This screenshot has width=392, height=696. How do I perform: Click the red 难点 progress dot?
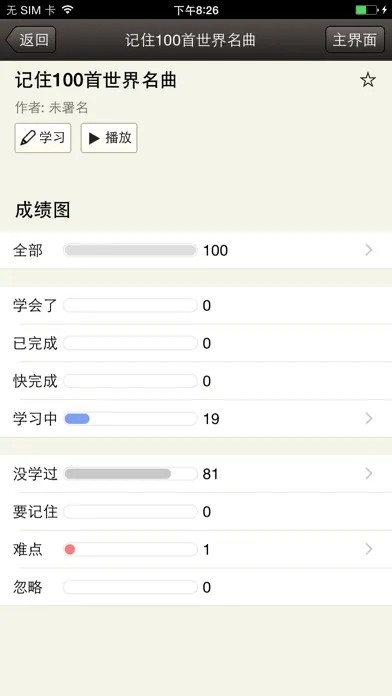[70, 550]
